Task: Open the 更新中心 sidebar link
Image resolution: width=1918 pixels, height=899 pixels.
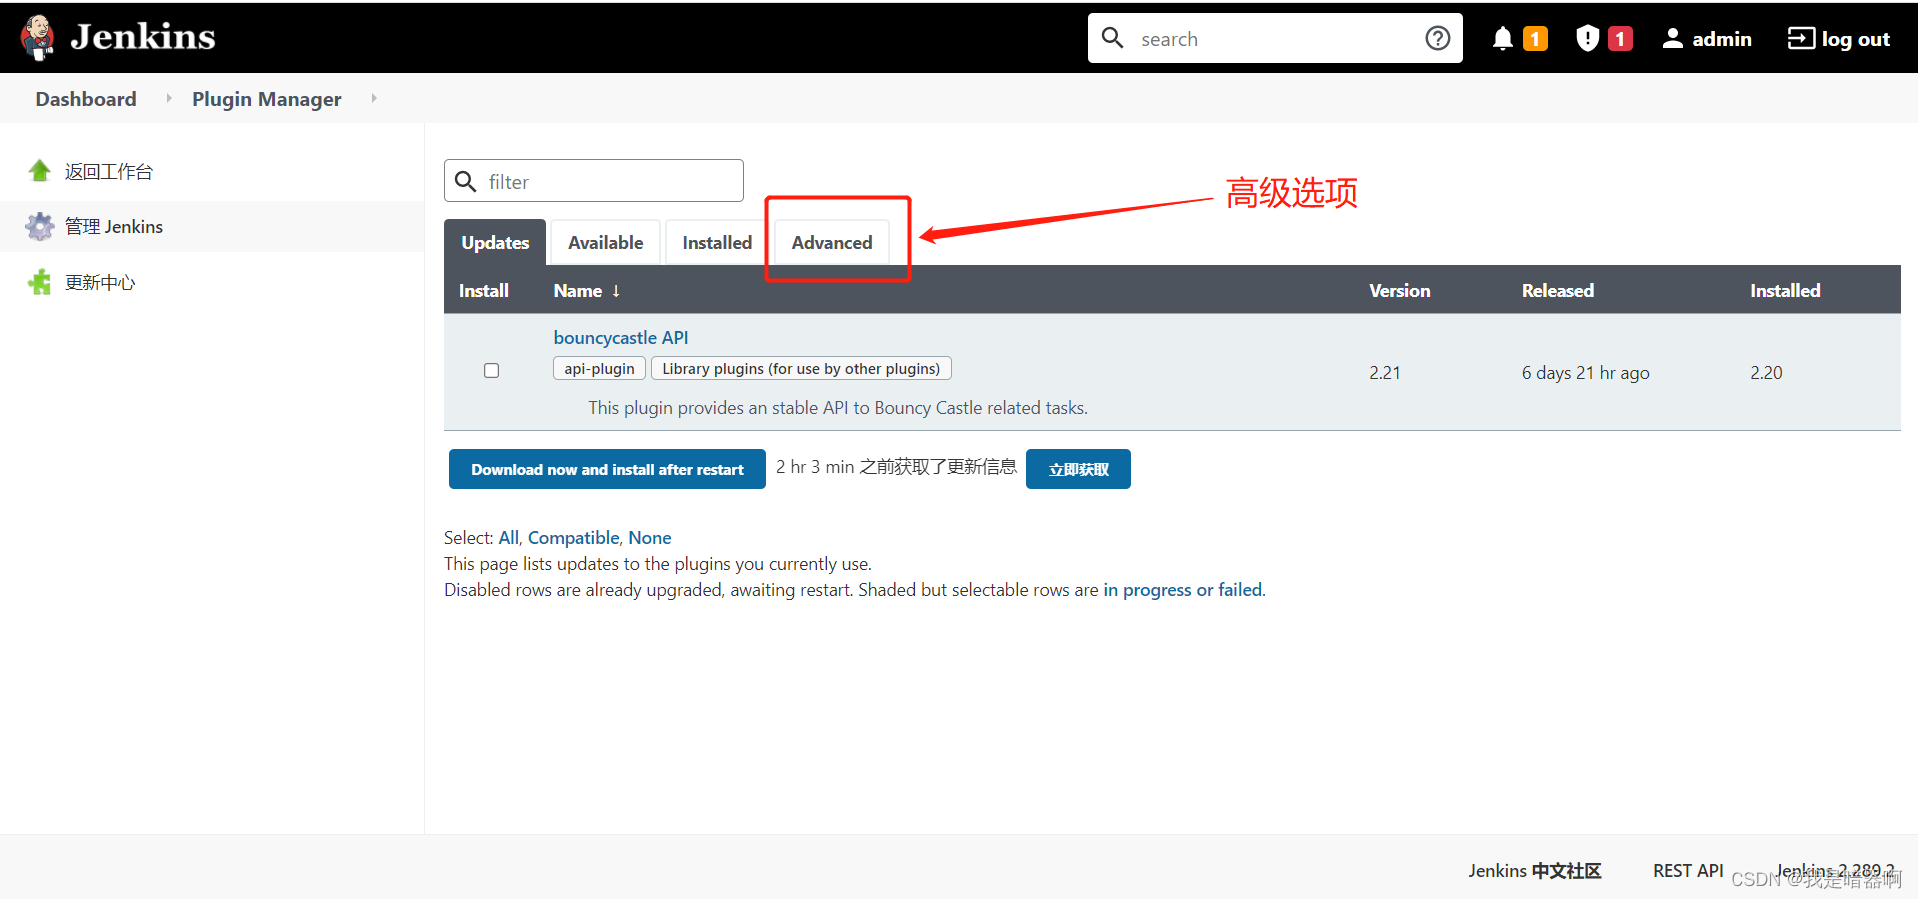Action: 100,283
